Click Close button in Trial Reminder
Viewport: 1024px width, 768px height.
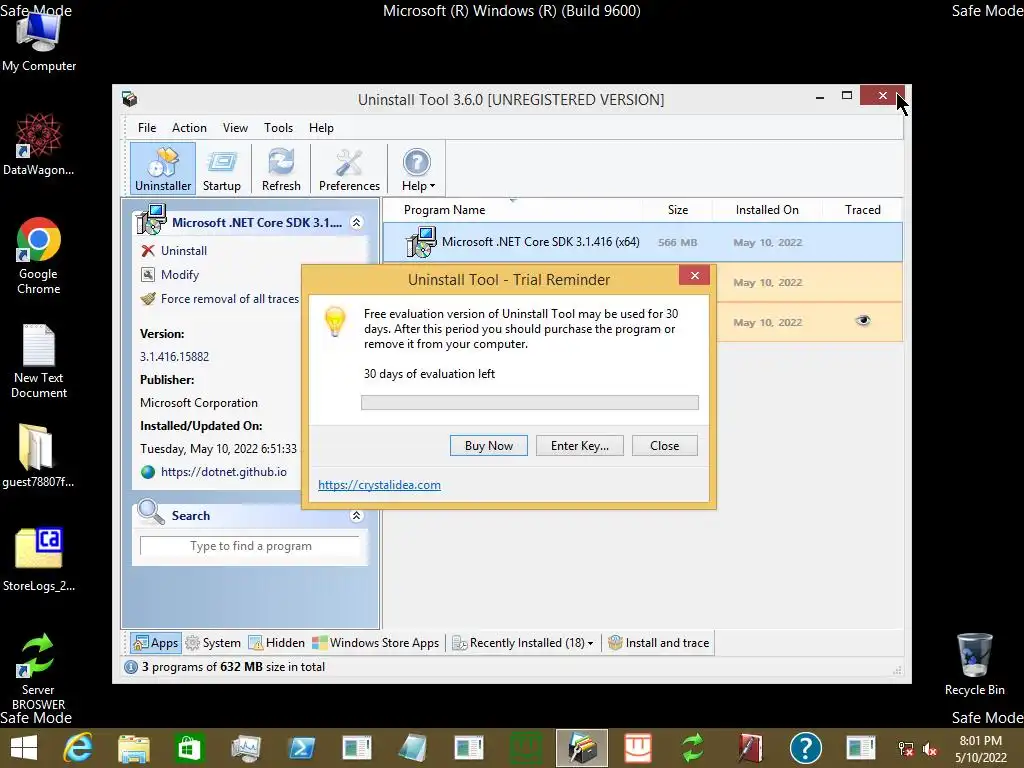point(664,446)
